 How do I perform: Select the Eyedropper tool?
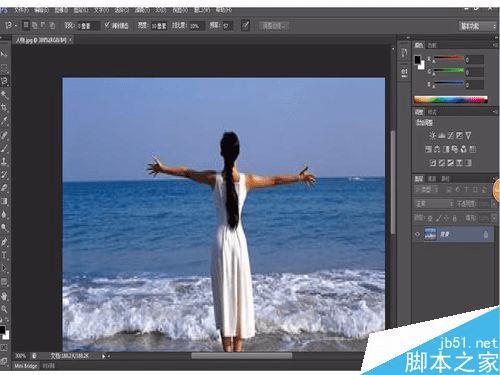[x=4, y=121]
